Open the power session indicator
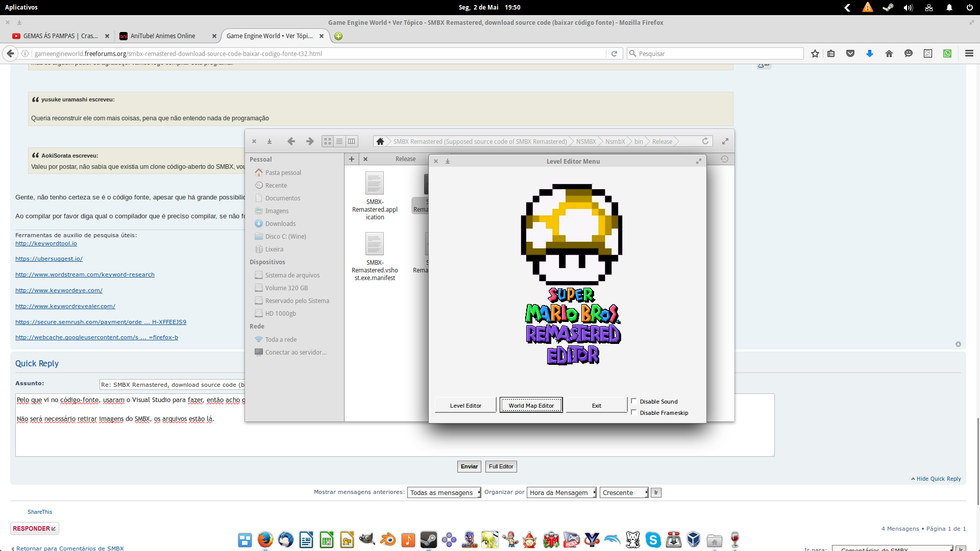The height and width of the screenshot is (551, 980). pos(969,7)
